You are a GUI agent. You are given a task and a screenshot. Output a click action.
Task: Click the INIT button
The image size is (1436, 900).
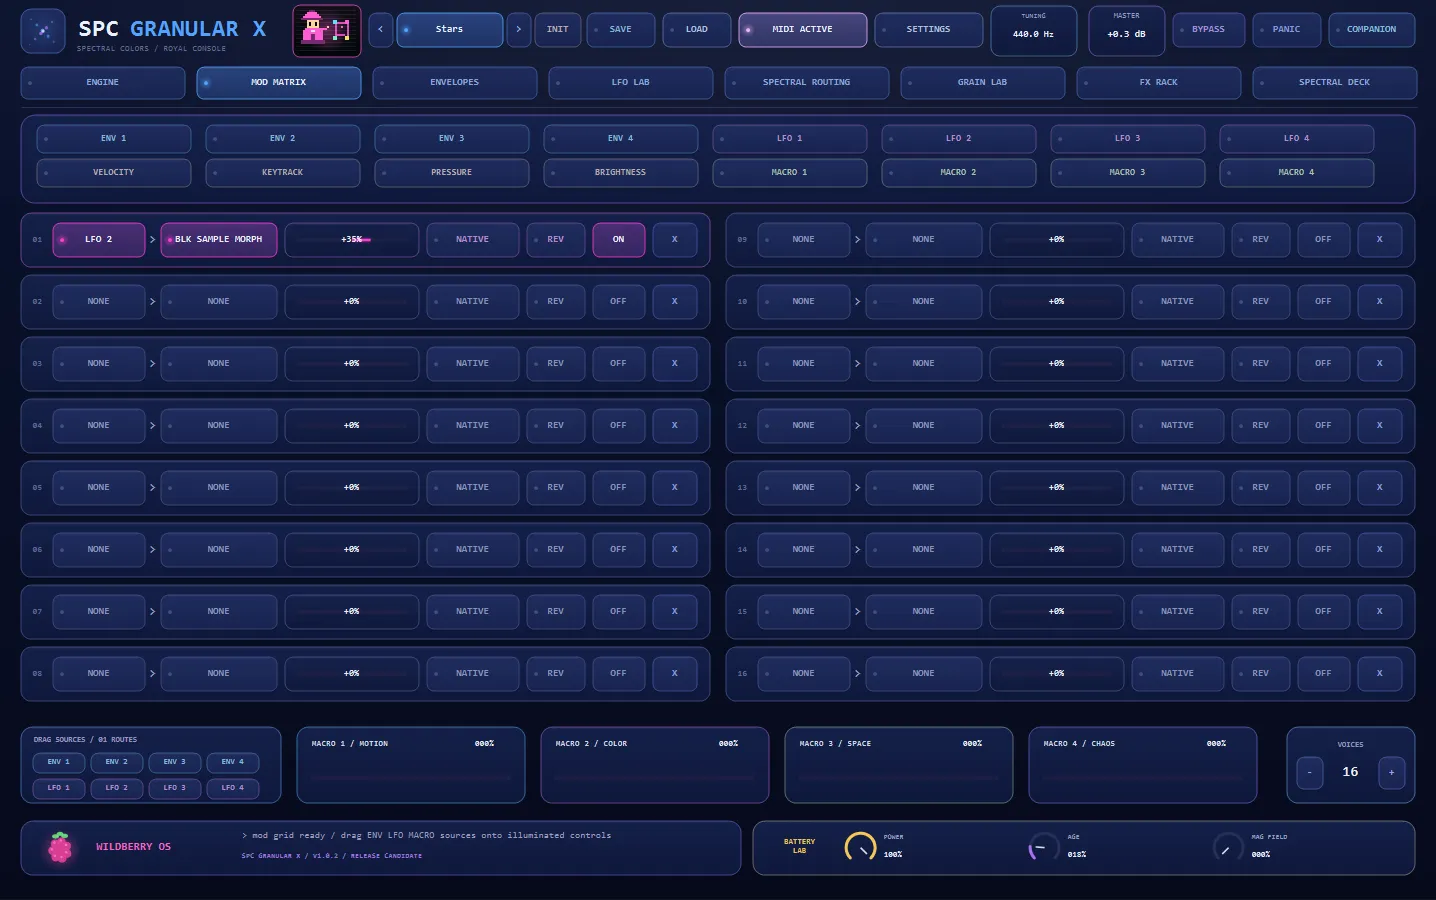point(558,30)
